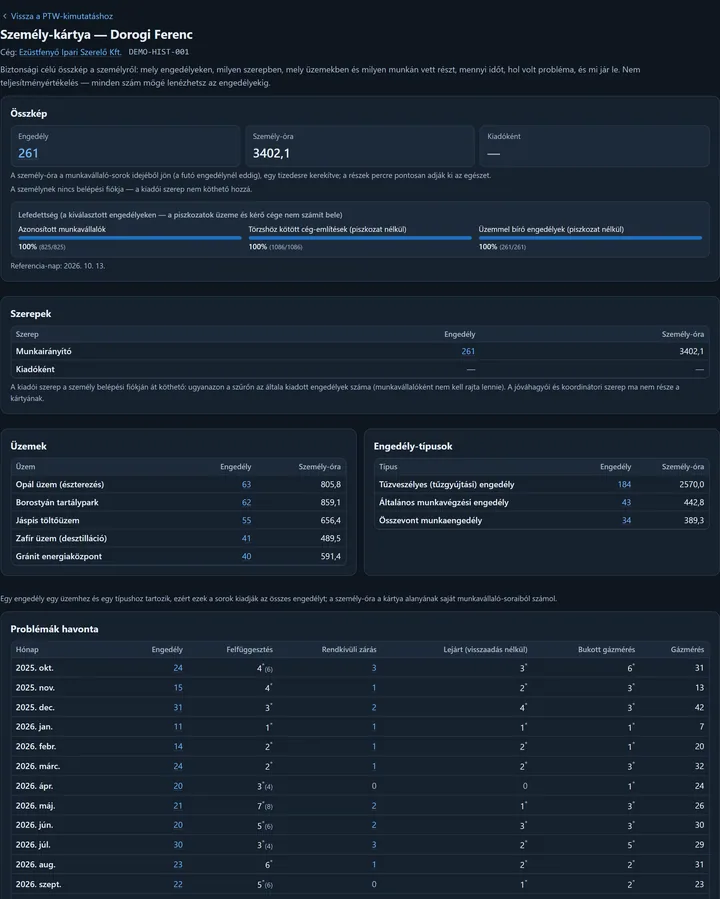This screenshot has height=899, width=720.
Task: Click the 859,1 person-hours for Borostyán tartálypark
Action: coord(330,502)
